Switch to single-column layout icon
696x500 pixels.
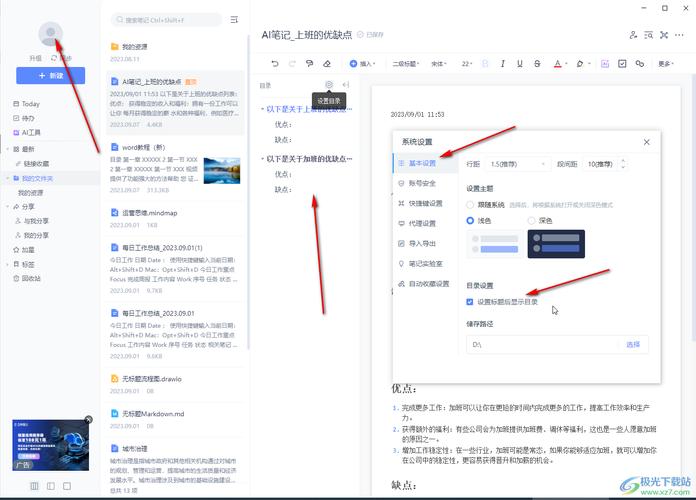tap(67, 486)
